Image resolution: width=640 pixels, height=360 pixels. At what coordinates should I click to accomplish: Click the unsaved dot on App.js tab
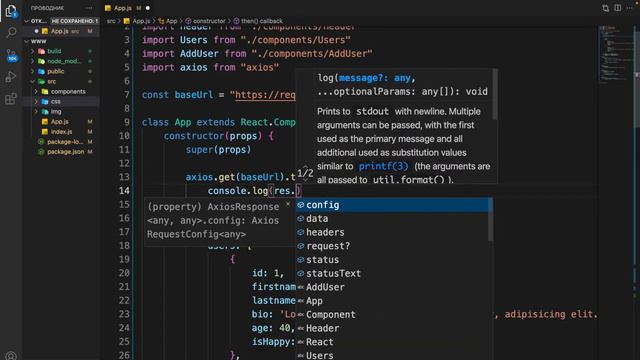[x=148, y=8]
